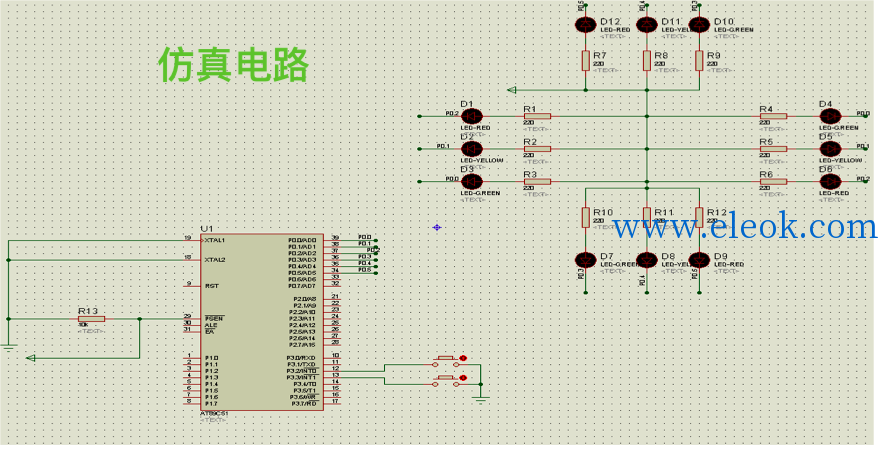Click the D4 green LED symbol
This screenshot has width=878, height=449.
pos(830,116)
